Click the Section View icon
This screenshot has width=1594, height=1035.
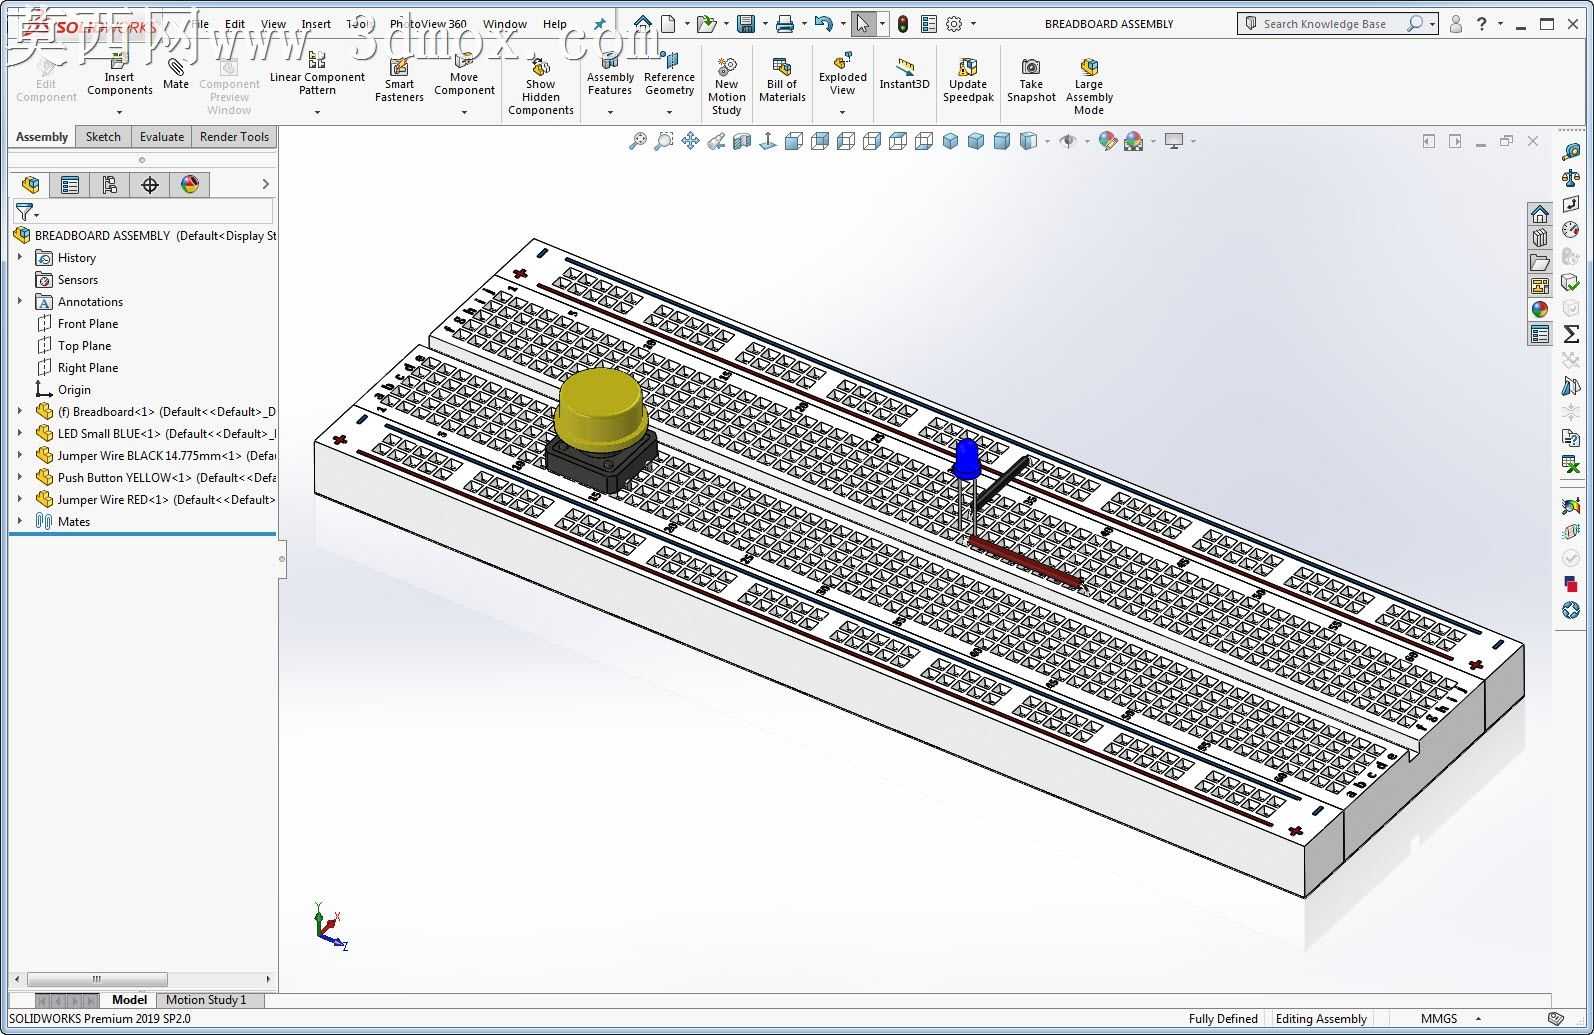pos(742,141)
